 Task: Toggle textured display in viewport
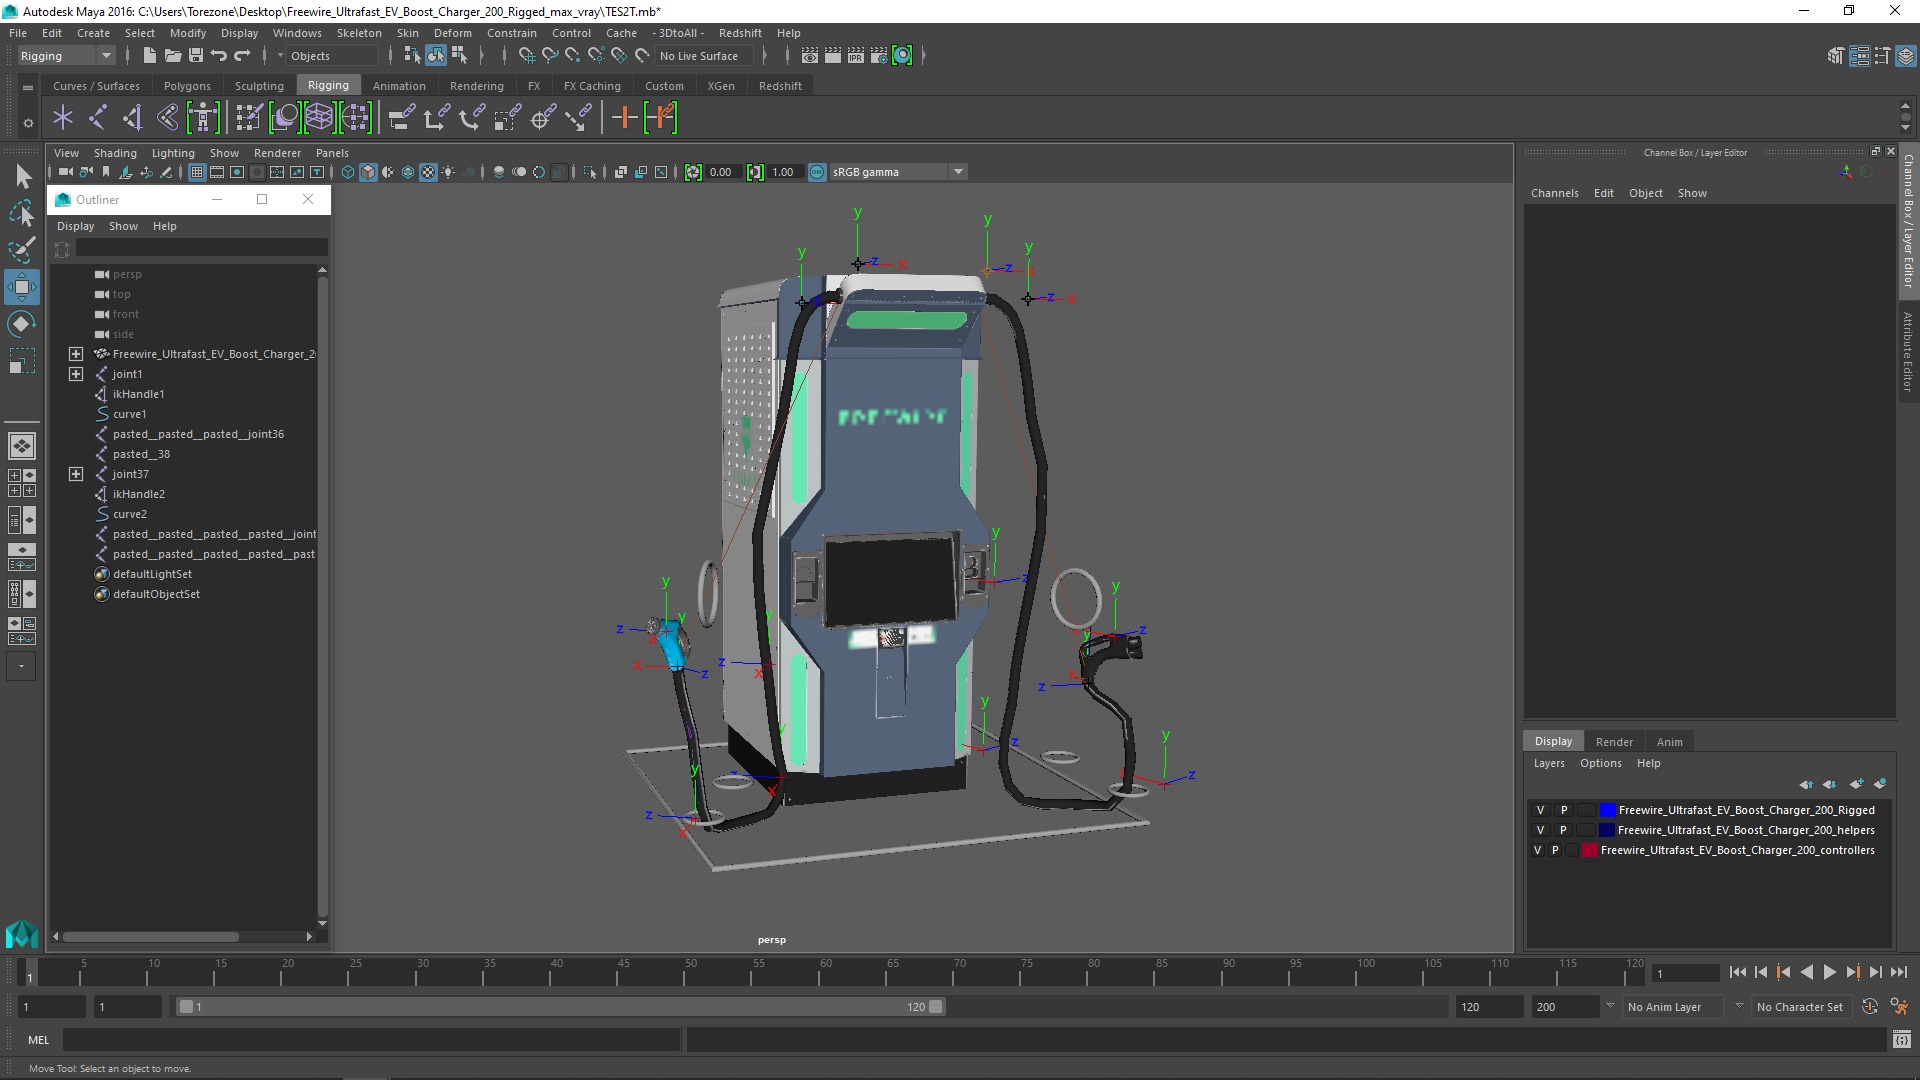(x=428, y=172)
